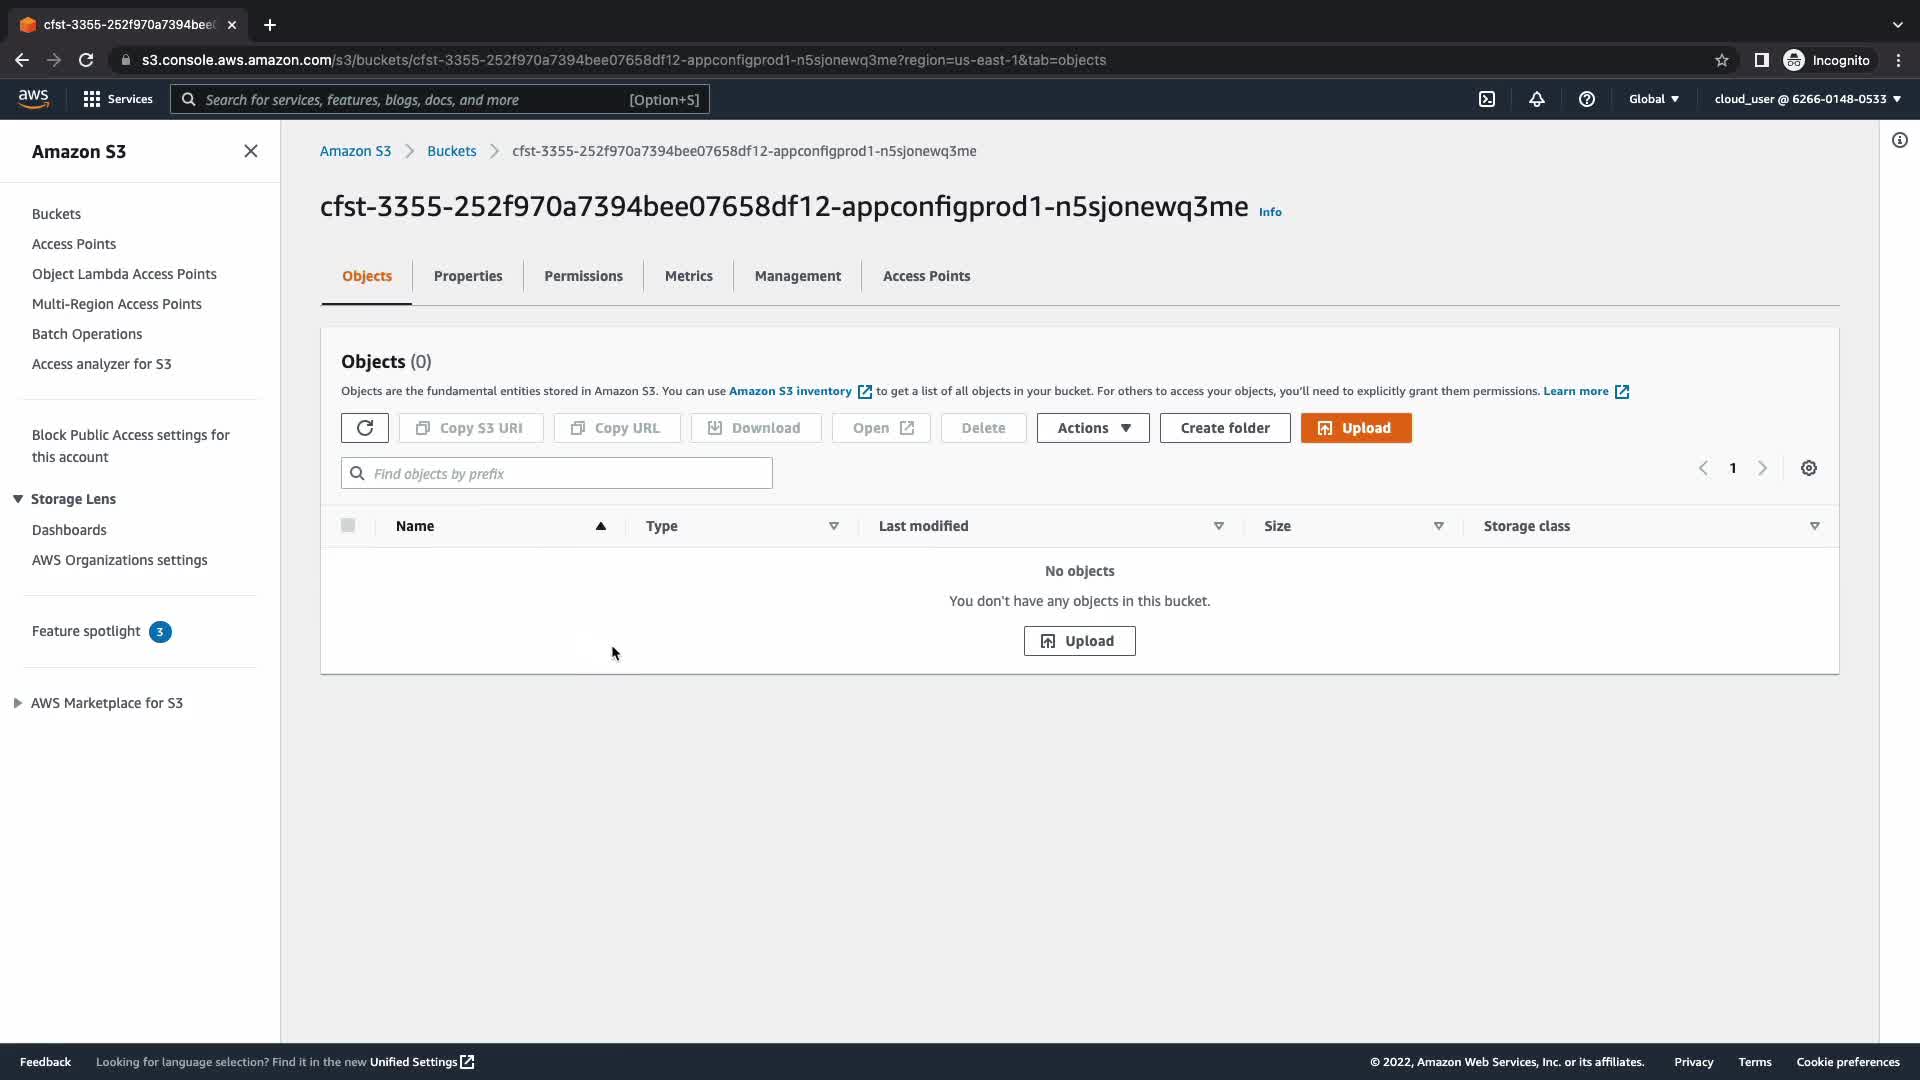This screenshot has width=1920, height=1080.
Task: Open the AWS CloudShell icon
Action: coord(1487,99)
